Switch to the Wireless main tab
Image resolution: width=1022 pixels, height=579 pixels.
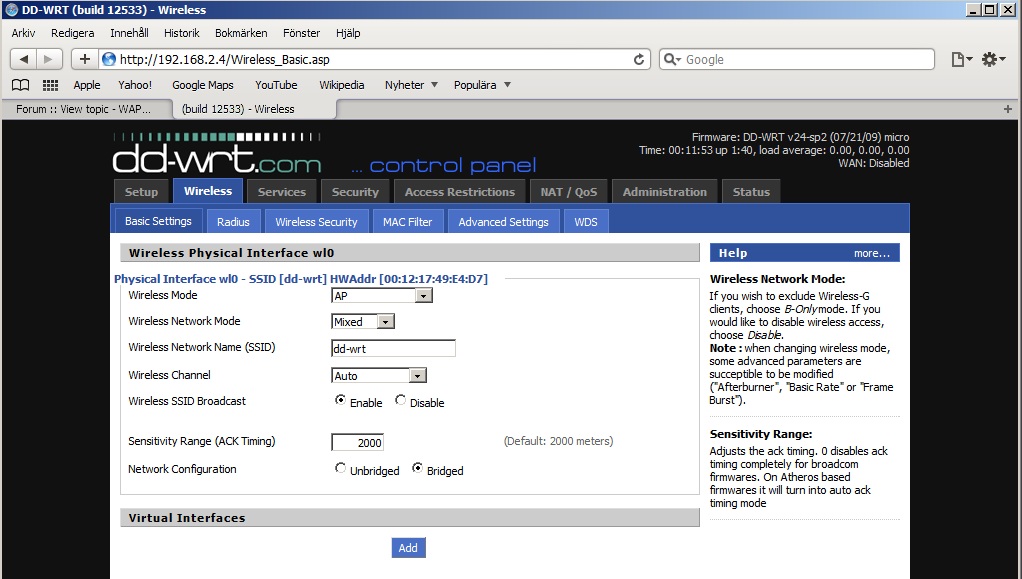click(x=208, y=191)
